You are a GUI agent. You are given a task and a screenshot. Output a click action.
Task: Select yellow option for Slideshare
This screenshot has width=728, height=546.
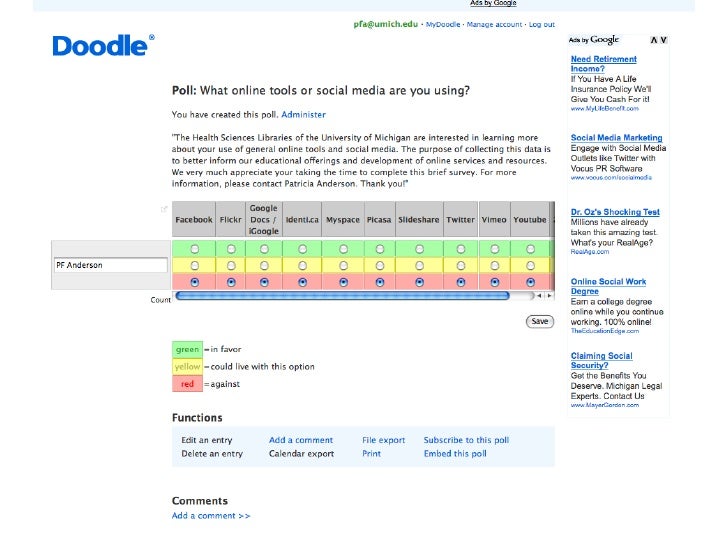[x=419, y=266]
